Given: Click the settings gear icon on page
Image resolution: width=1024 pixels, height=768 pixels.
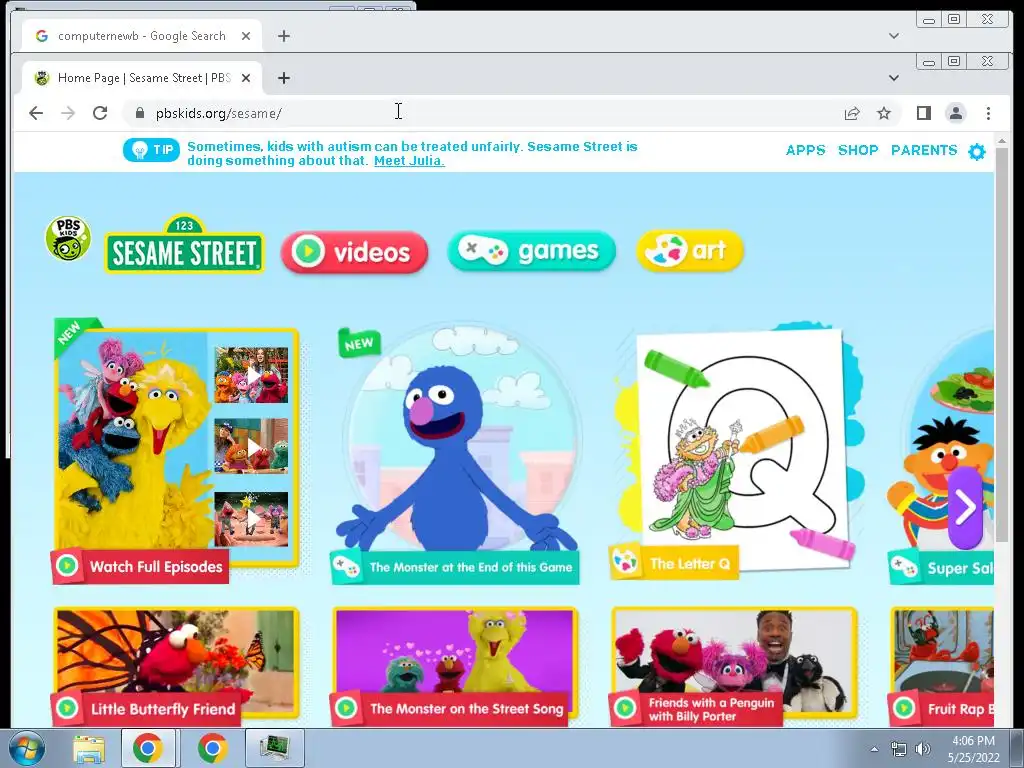Looking at the screenshot, I should pos(976,152).
